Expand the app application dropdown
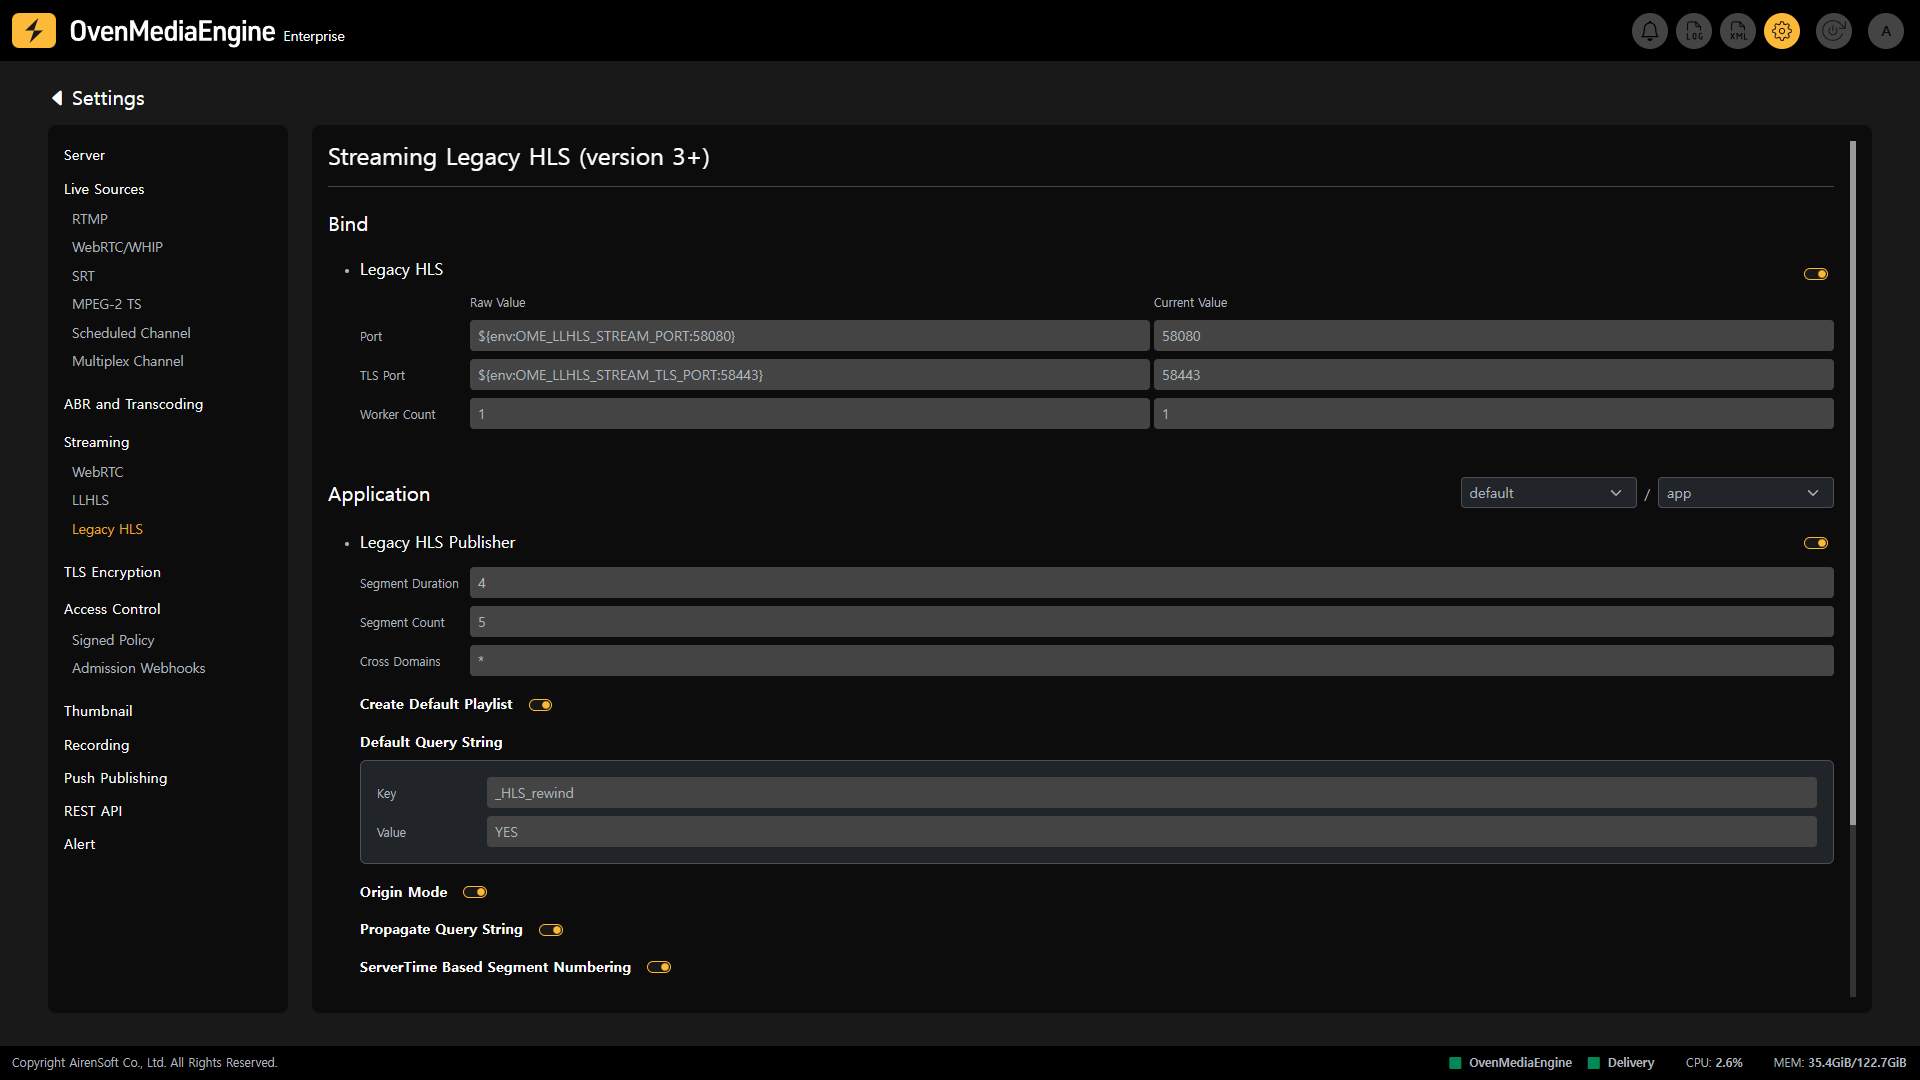 [x=1745, y=493]
